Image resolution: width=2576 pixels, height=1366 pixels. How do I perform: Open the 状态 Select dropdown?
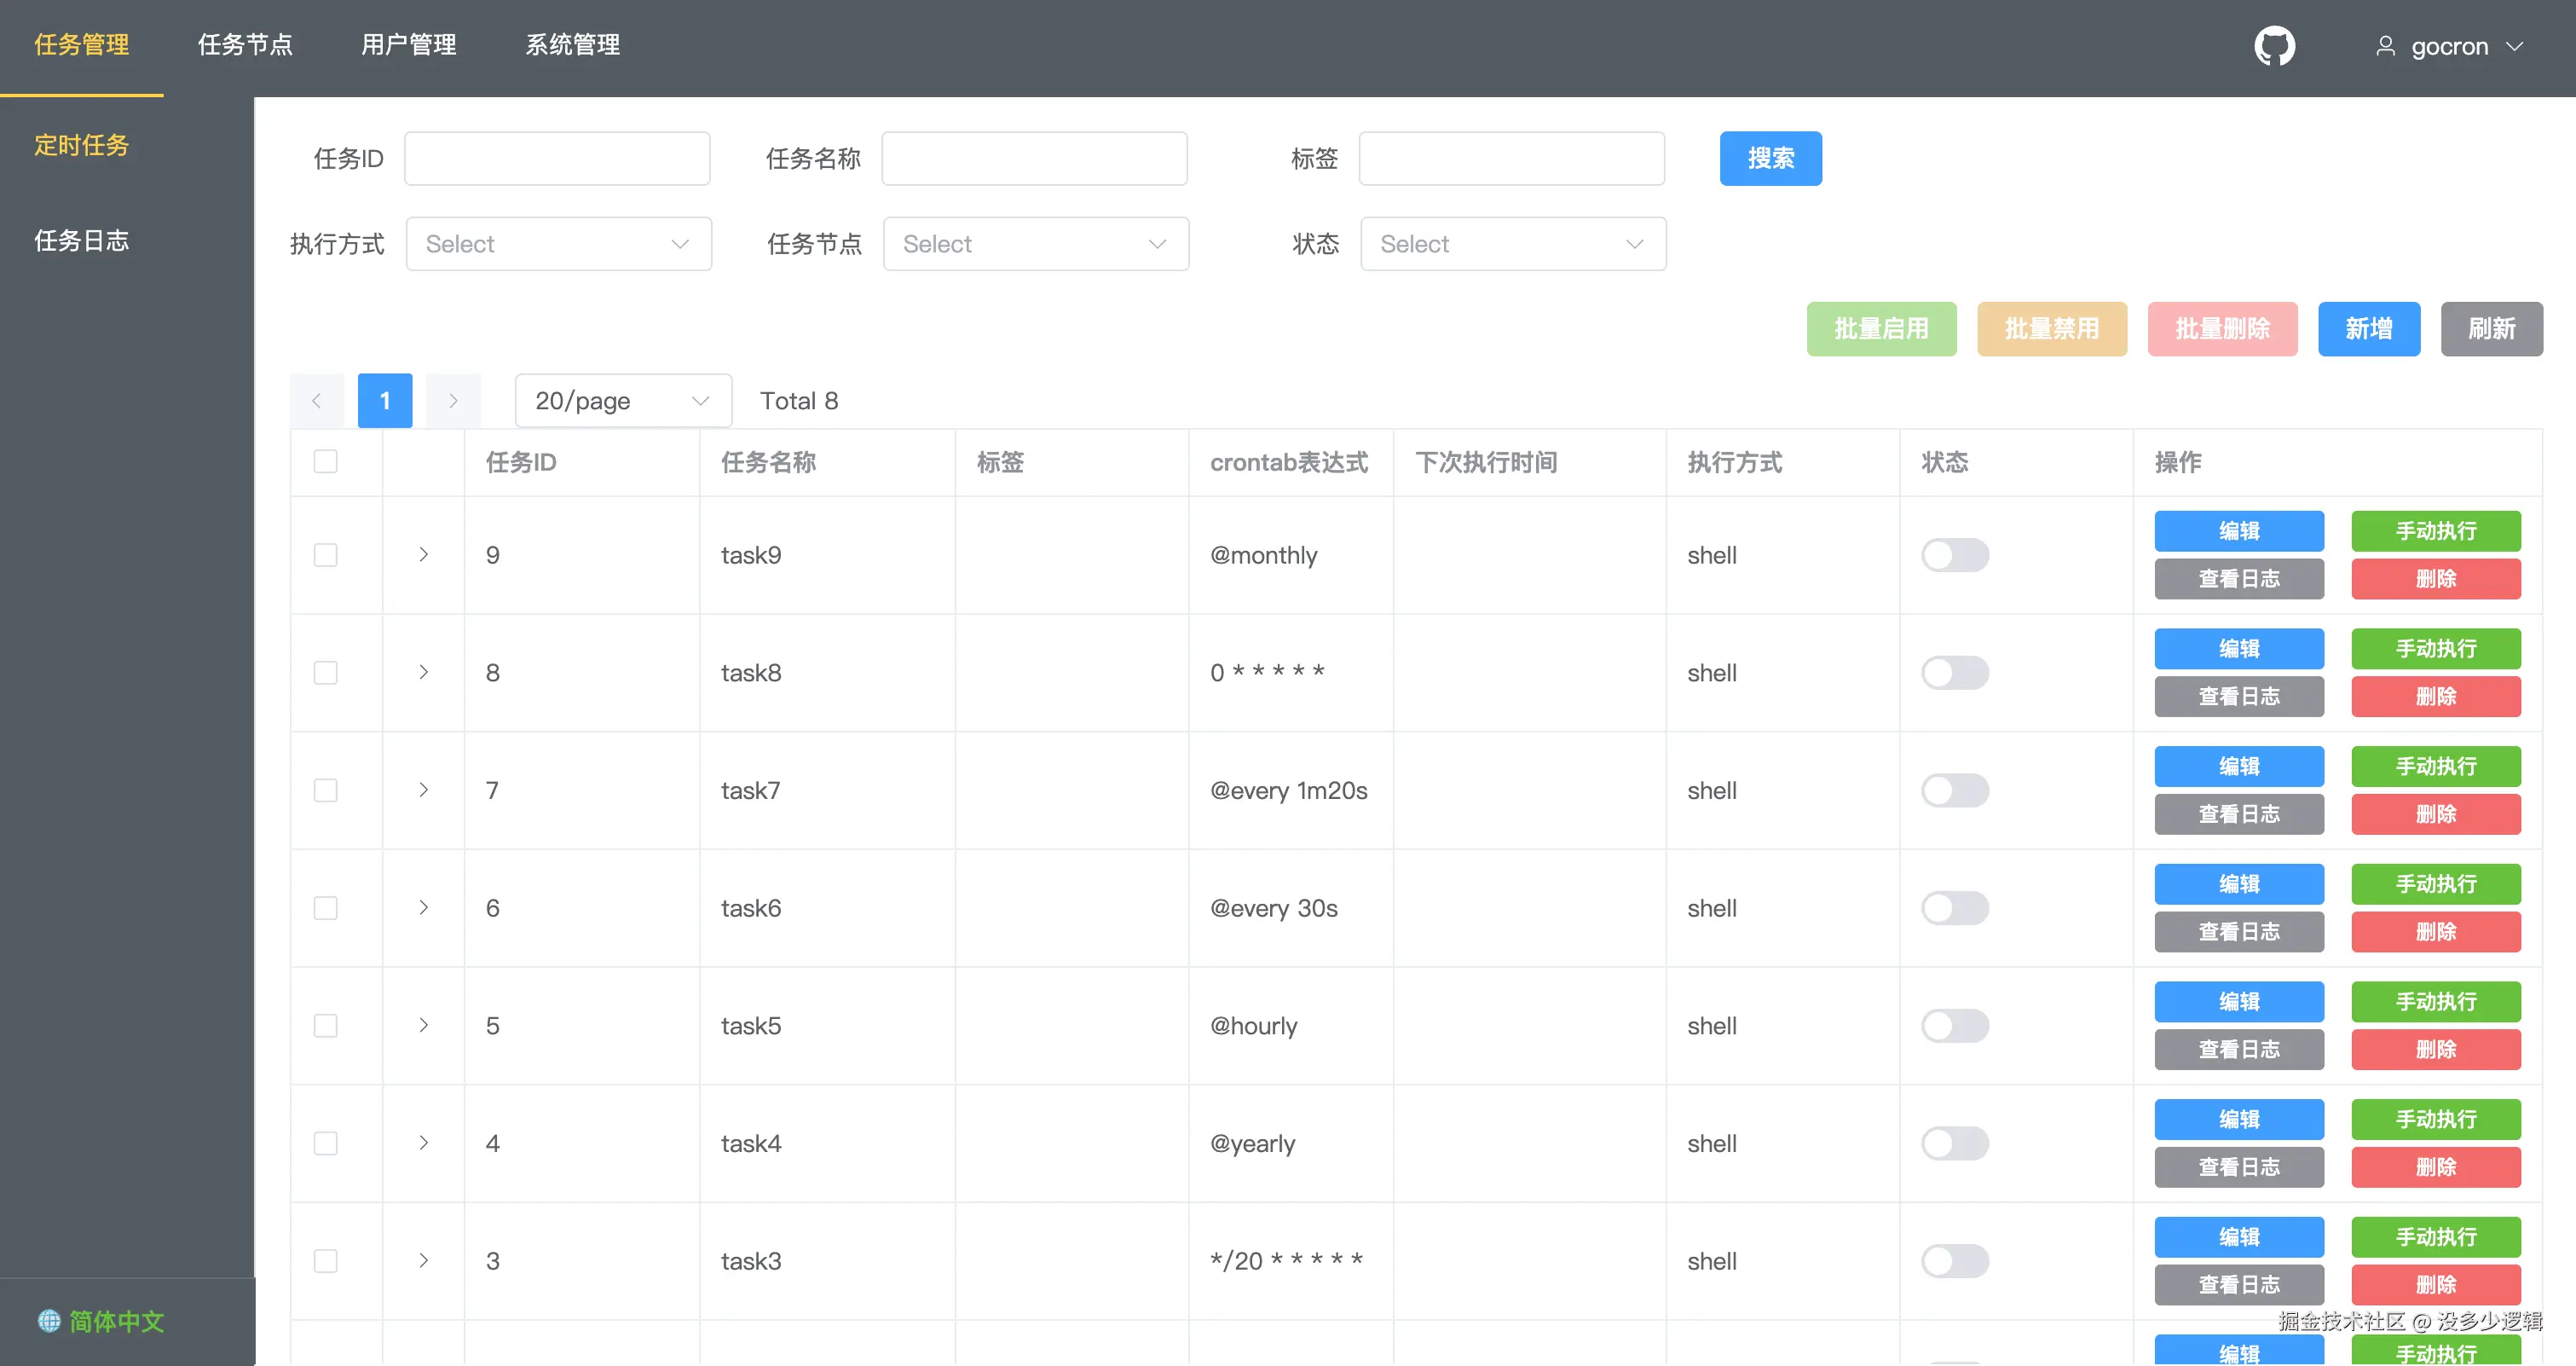coord(1512,244)
